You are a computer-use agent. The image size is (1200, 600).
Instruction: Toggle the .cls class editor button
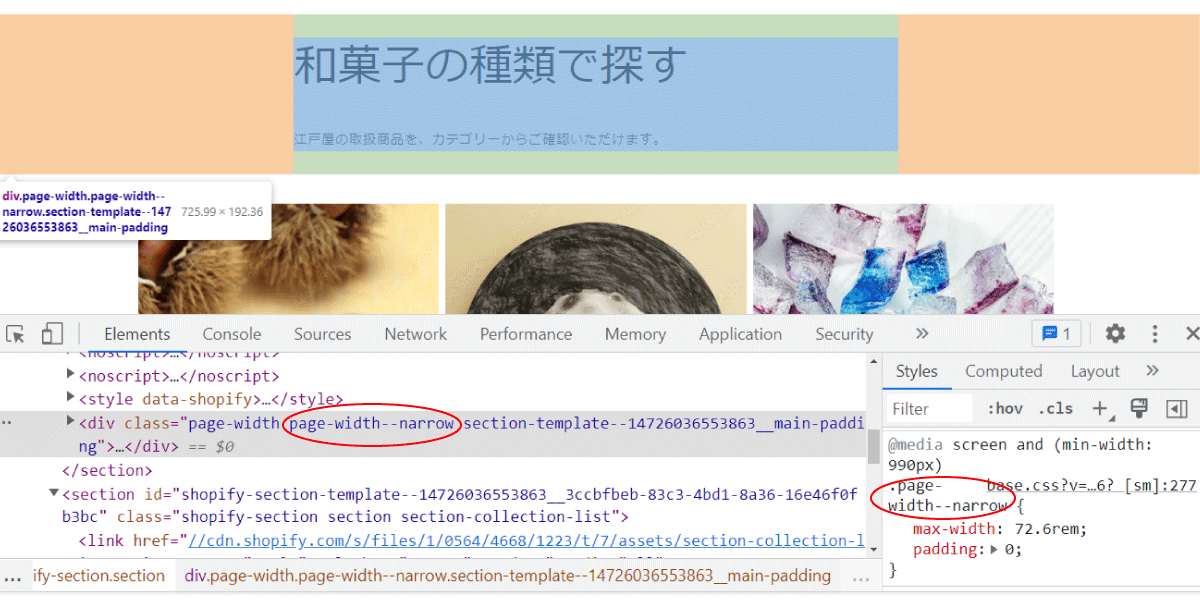coord(1055,408)
